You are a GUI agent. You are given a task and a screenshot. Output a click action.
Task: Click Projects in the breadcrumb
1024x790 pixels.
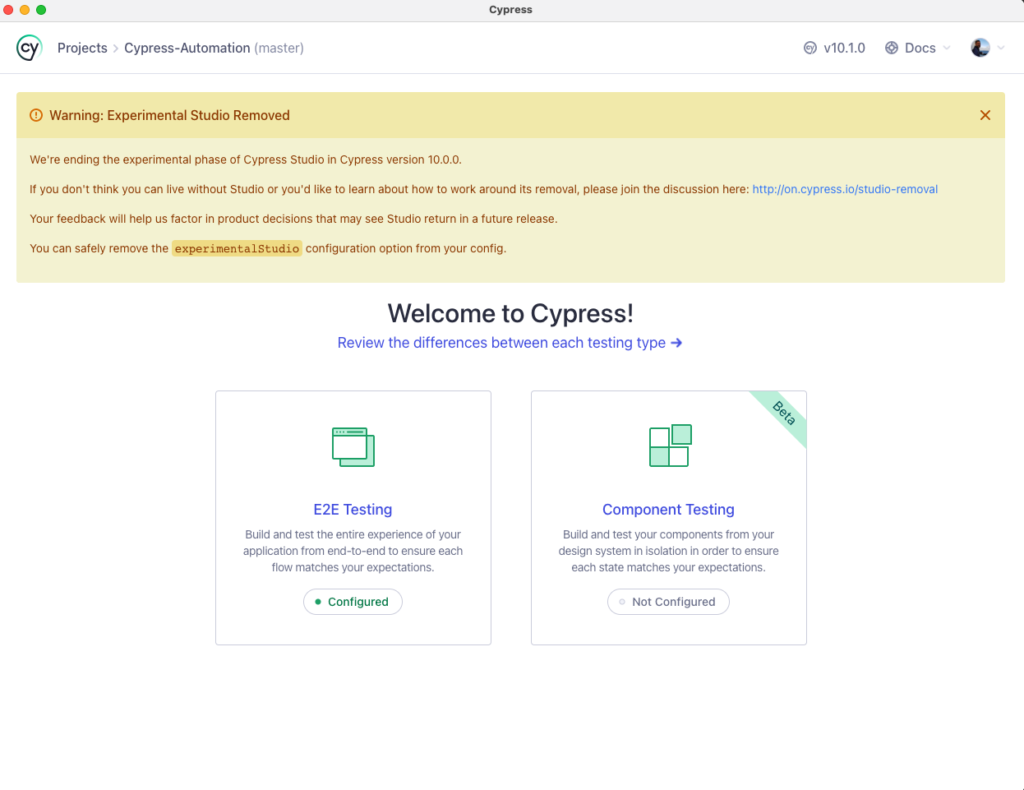pyautogui.click(x=82, y=47)
